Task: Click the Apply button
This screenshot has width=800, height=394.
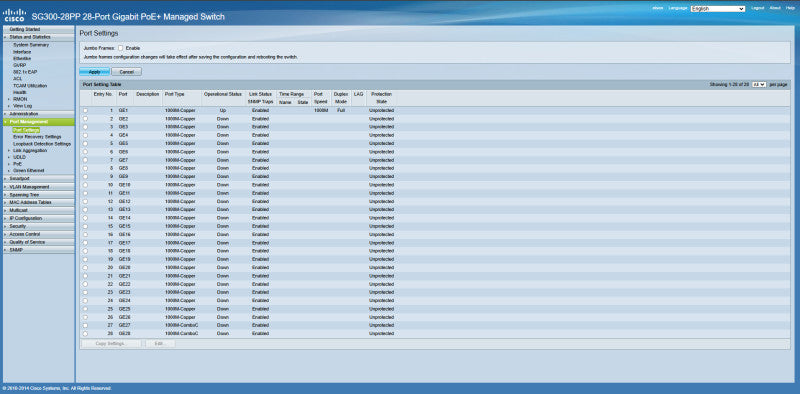Action: [95, 72]
